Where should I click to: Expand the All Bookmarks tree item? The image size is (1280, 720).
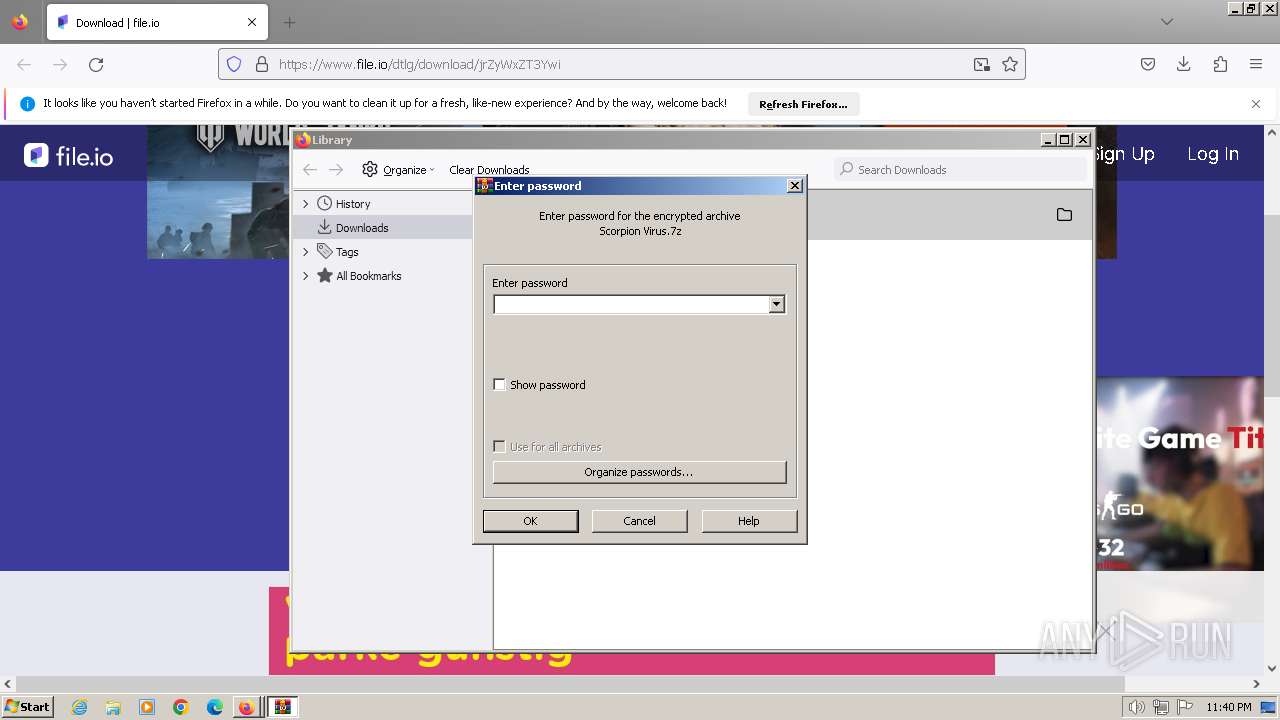pyautogui.click(x=306, y=276)
